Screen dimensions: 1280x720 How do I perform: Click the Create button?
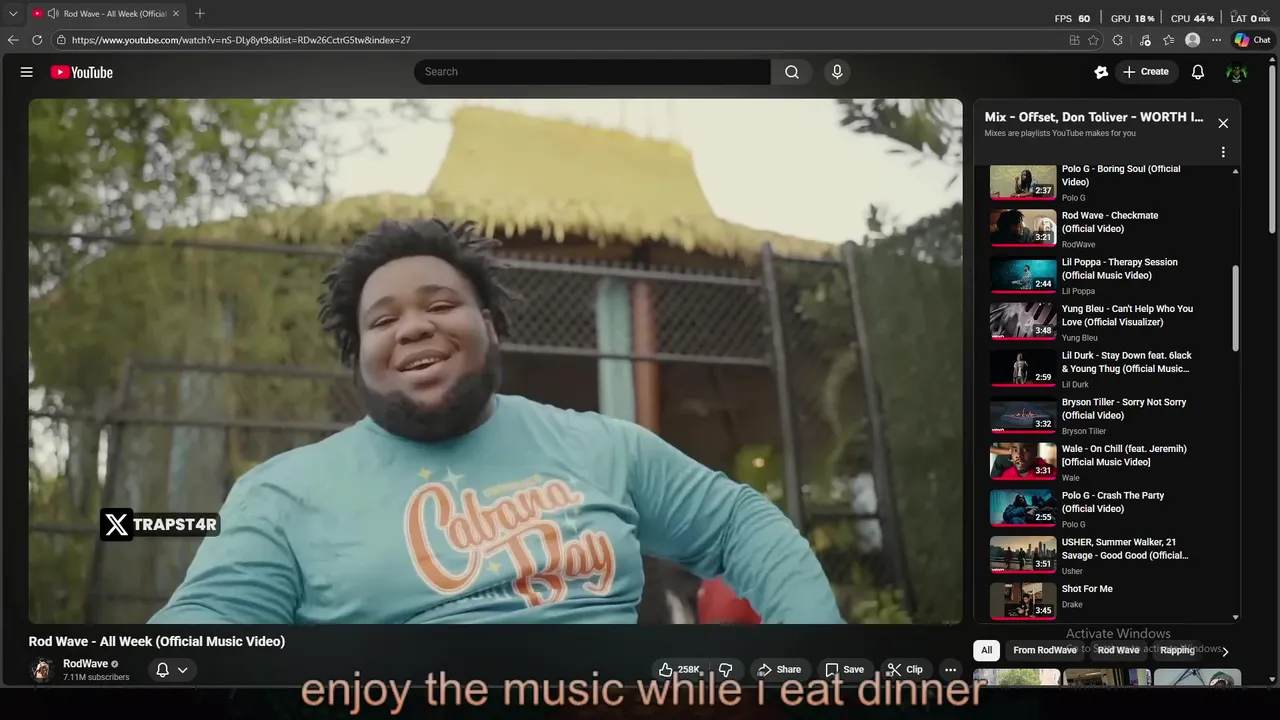[1145, 72]
